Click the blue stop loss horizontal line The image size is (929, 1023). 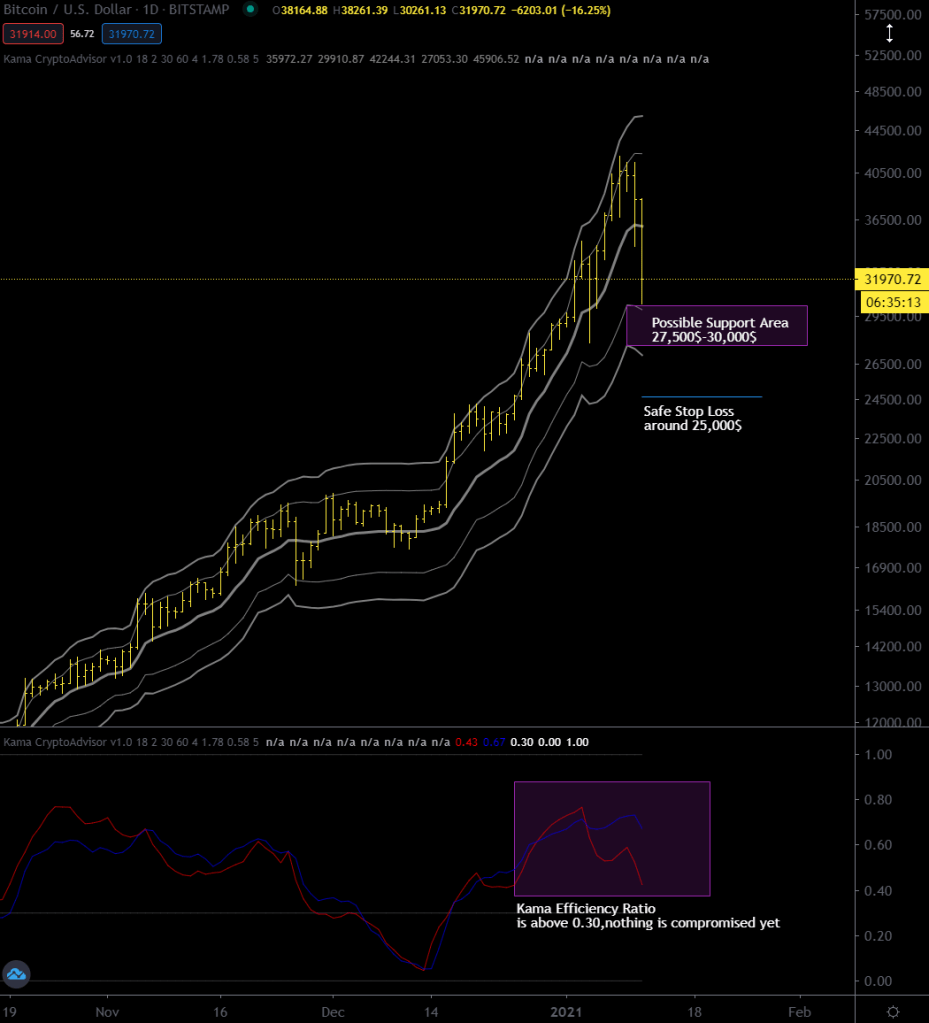701,397
